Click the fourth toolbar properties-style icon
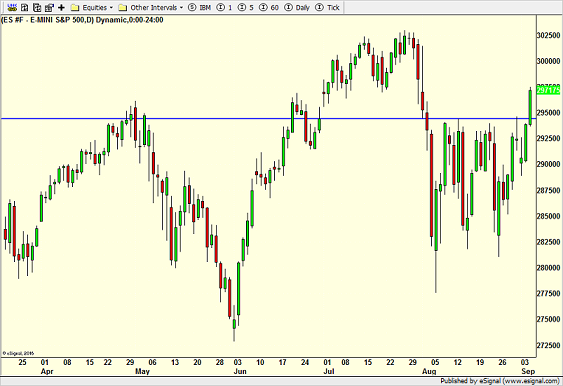This screenshot has height=386, width=563. pos(49,7)
